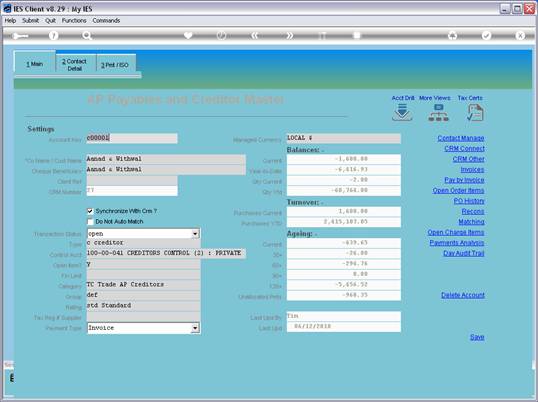Open the Functions menu
Viewport: 538px width, 402px height.
pos(74,21)
